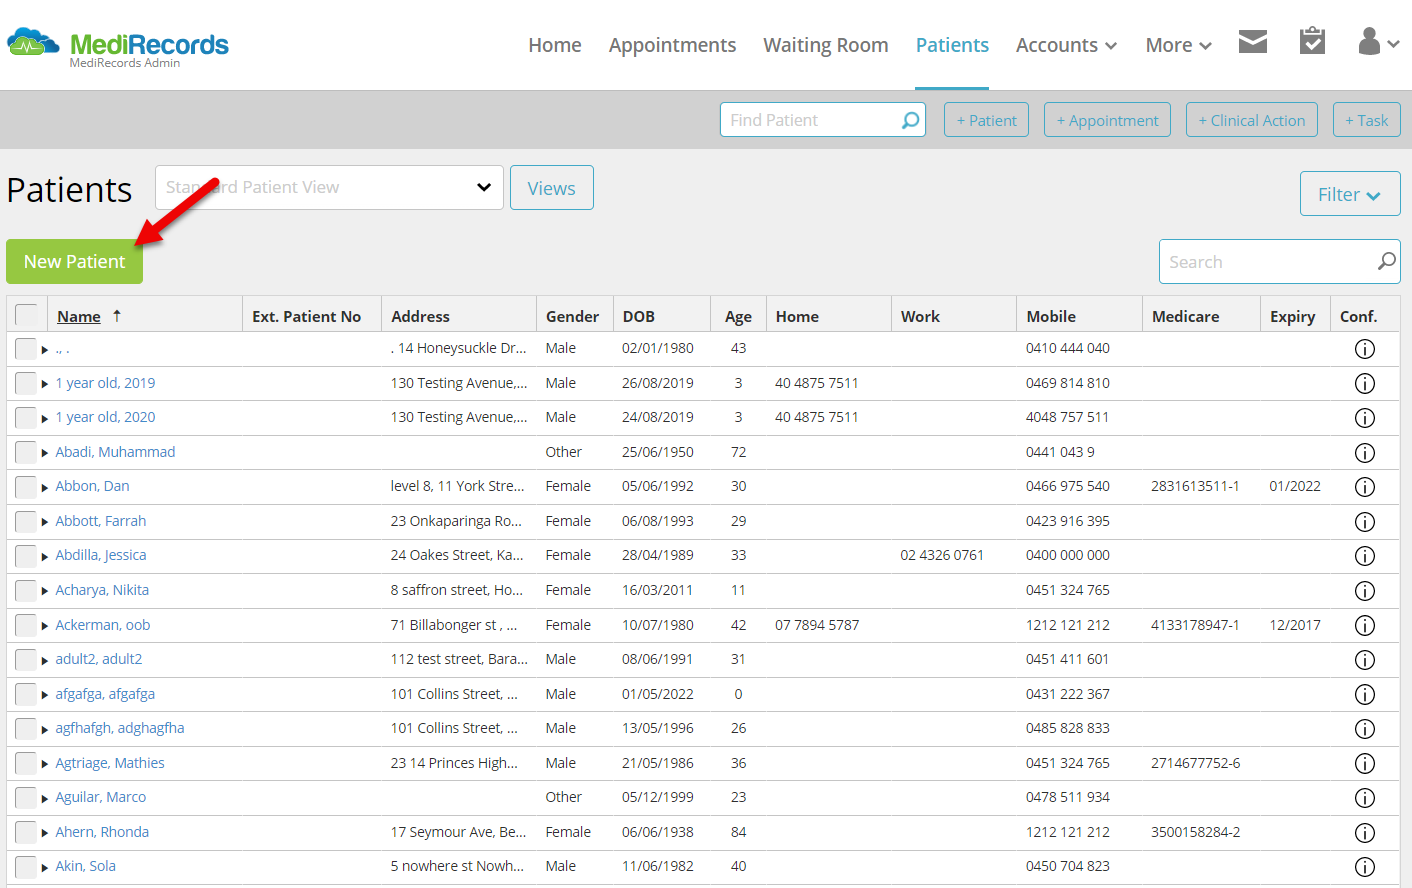1412x888 pixels.
Task: Expand the Accounts menu
Action: coord(1066,45)
